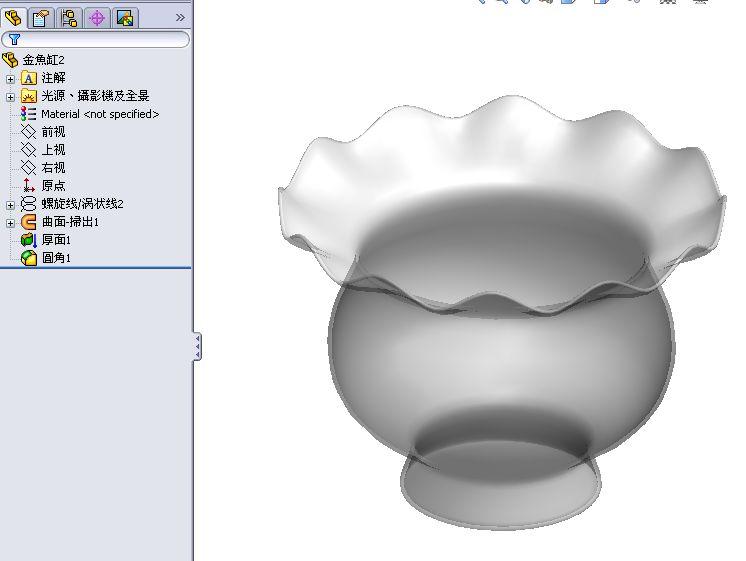Screen dimensions: 746x561
Task: Select the 圓角1 fillet icon
Action: 29,258
